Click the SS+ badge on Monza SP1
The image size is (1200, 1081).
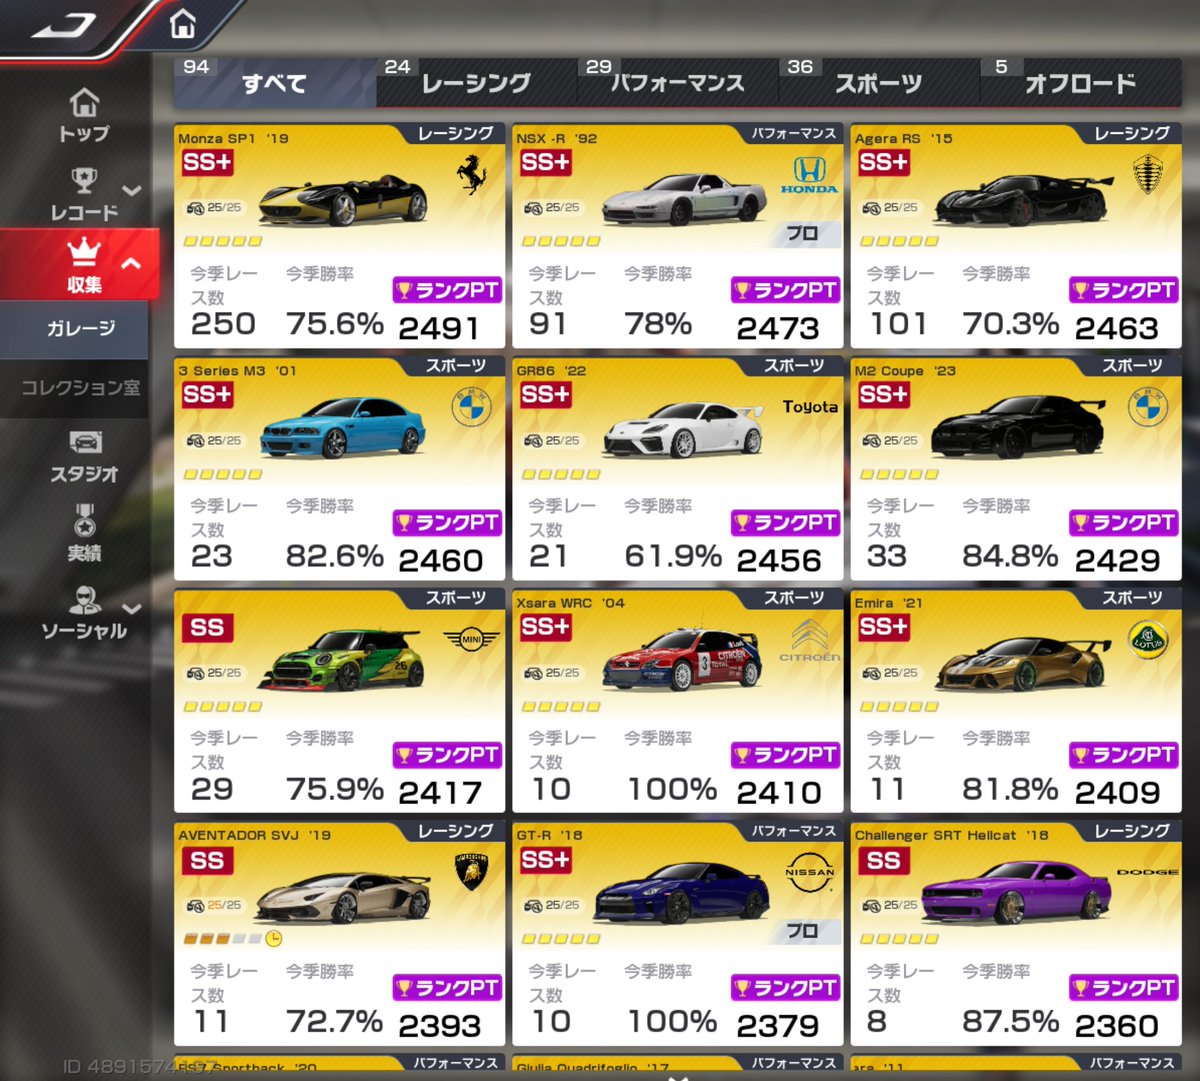pos(207,162)
